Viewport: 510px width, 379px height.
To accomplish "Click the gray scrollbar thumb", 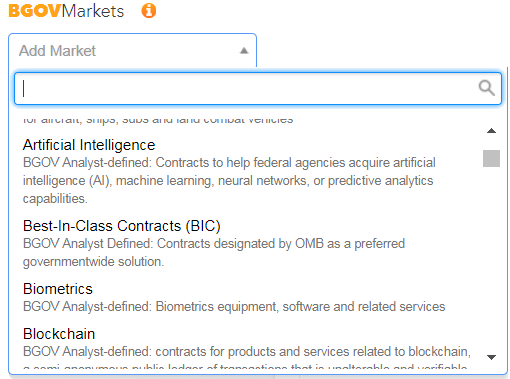I will 491,158.
